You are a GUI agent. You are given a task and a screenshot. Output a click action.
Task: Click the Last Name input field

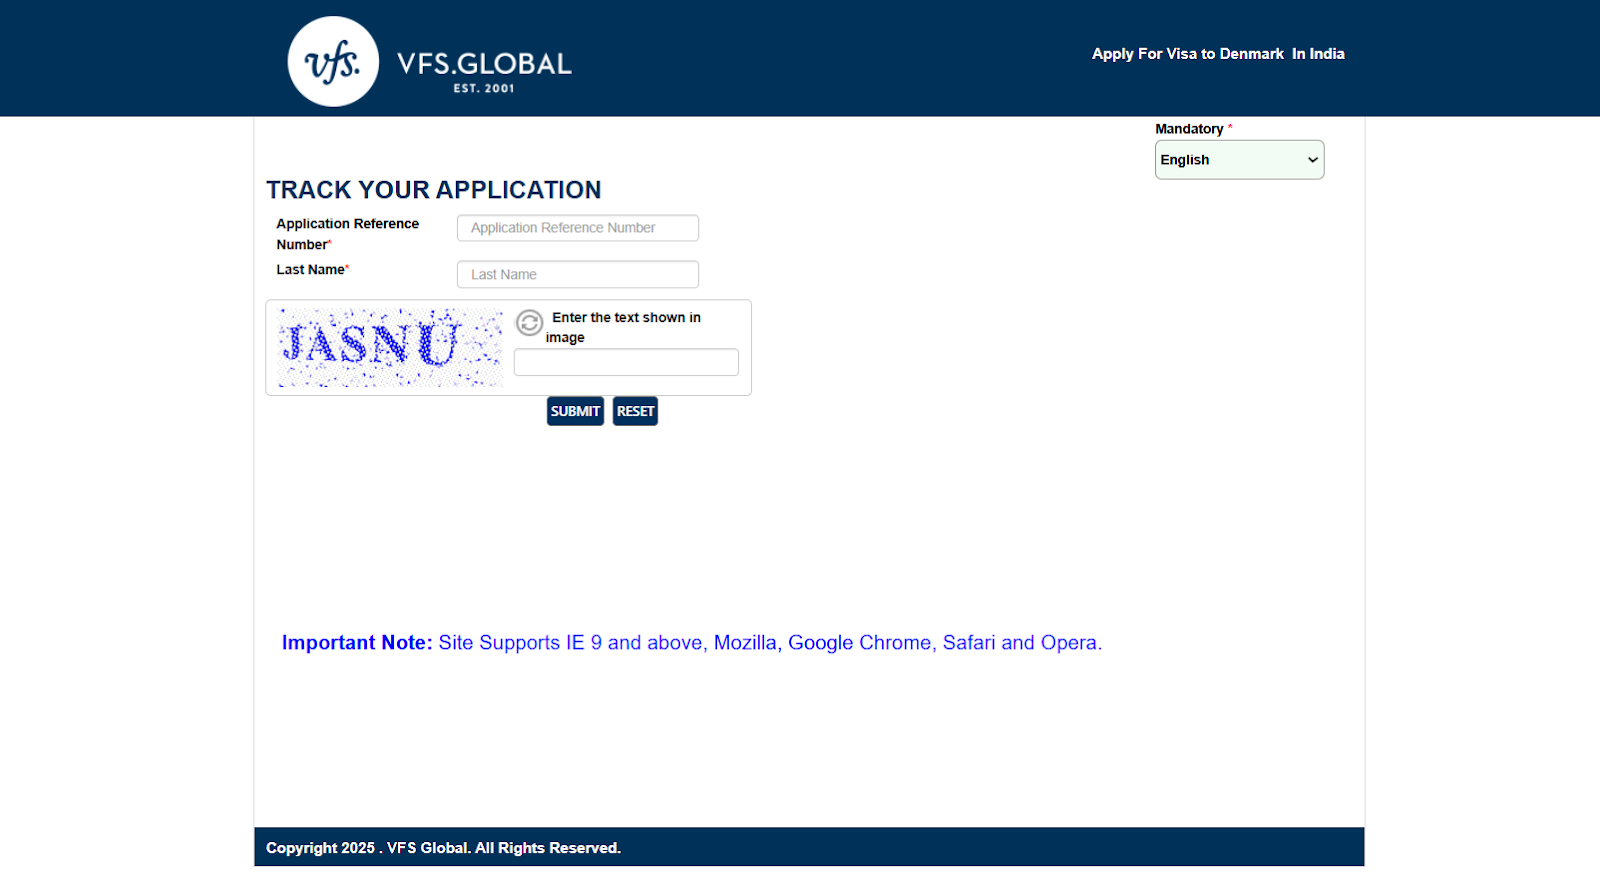click(x=578, y=275)
